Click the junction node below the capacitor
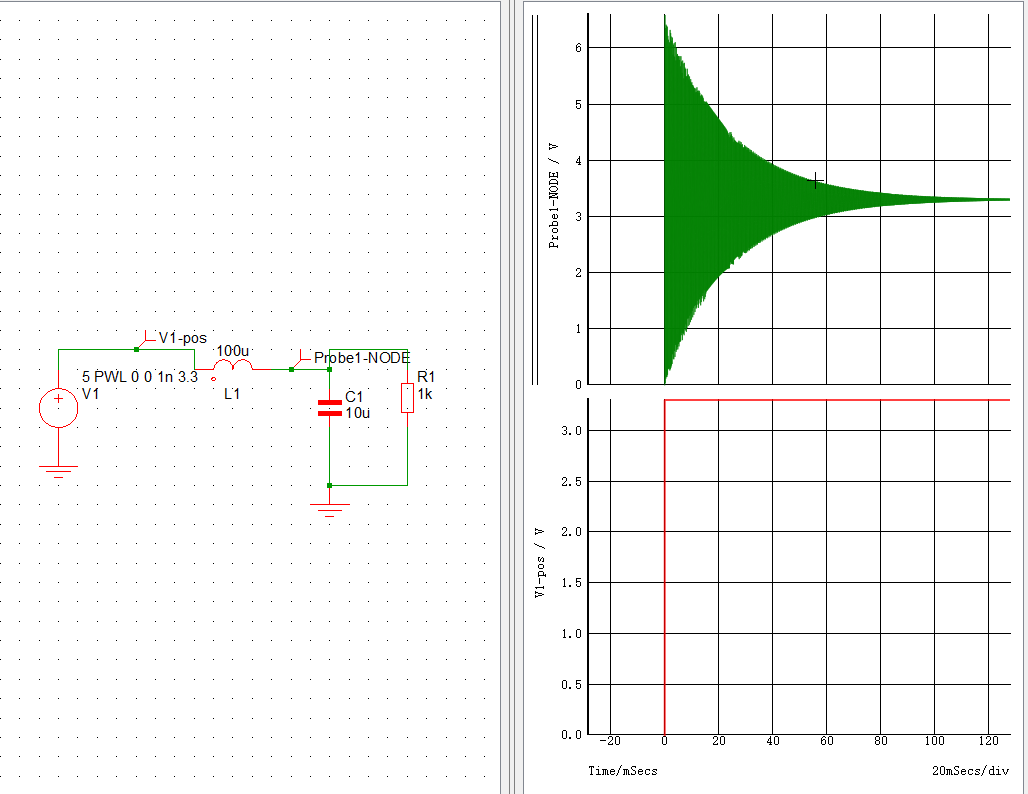1028x794 pixels. (x=329, y=485)
